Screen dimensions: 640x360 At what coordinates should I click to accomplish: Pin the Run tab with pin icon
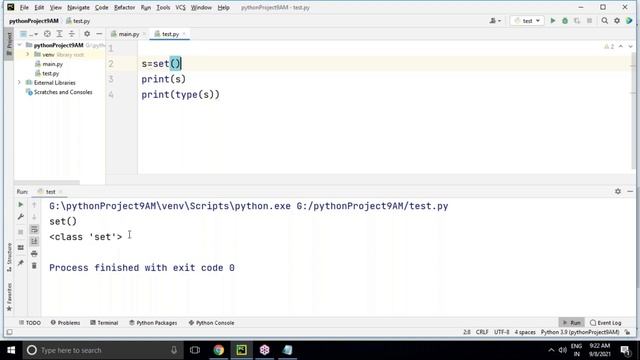click(20, 263)
